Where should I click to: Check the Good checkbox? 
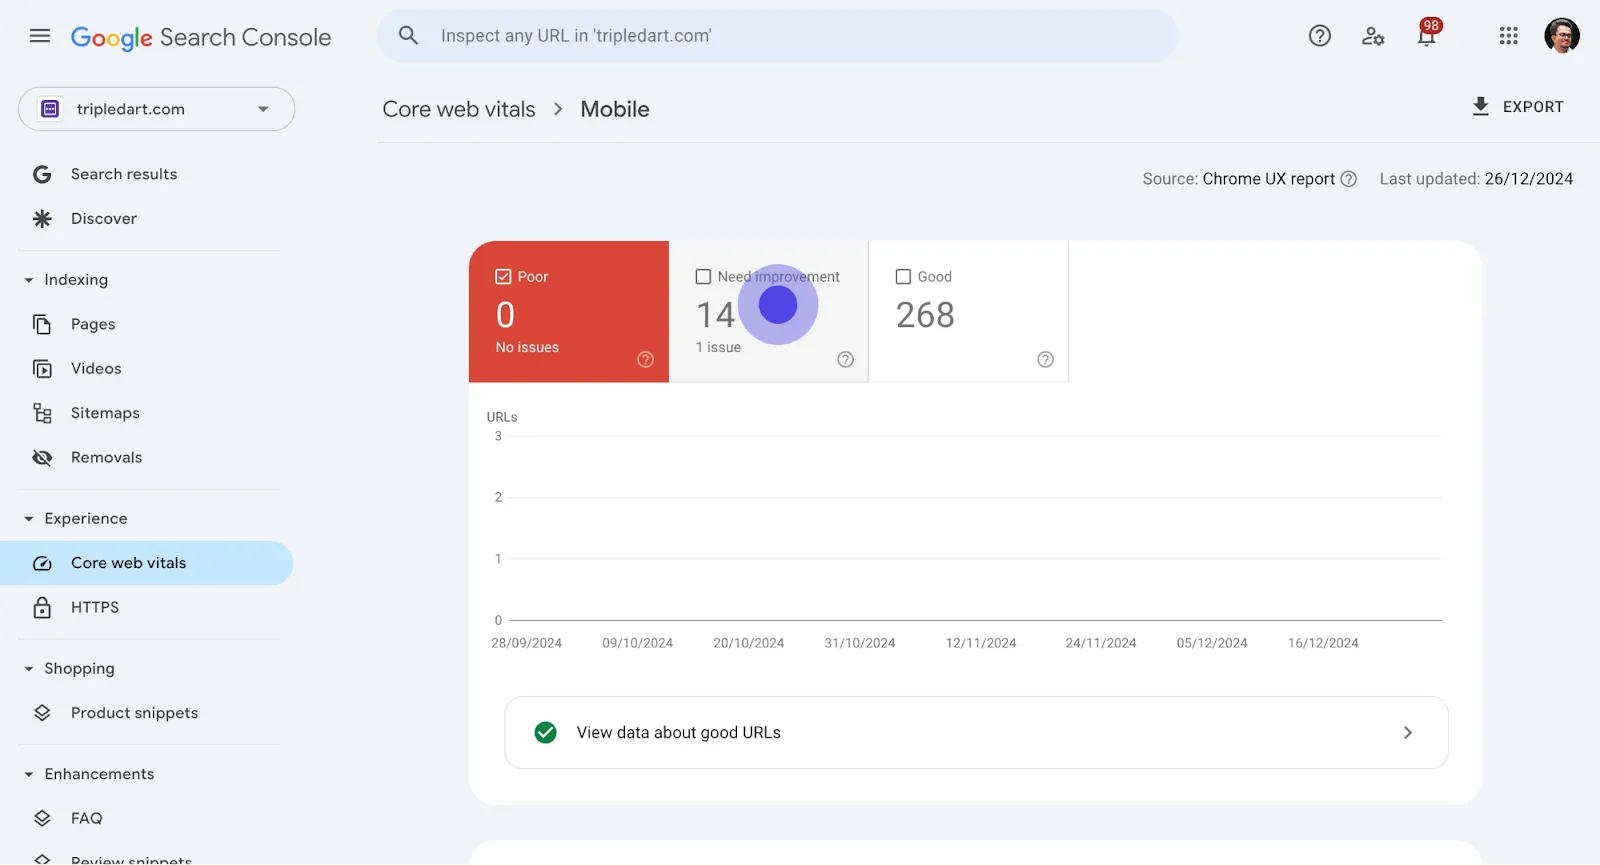pyautogui.click(x=904, y=277)
